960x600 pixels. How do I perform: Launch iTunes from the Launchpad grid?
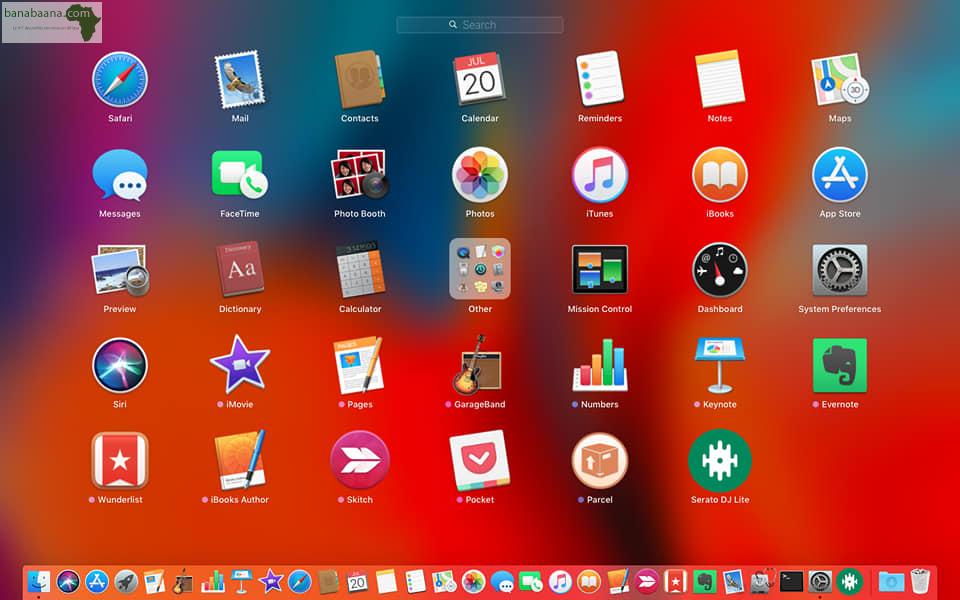point(599,175)
